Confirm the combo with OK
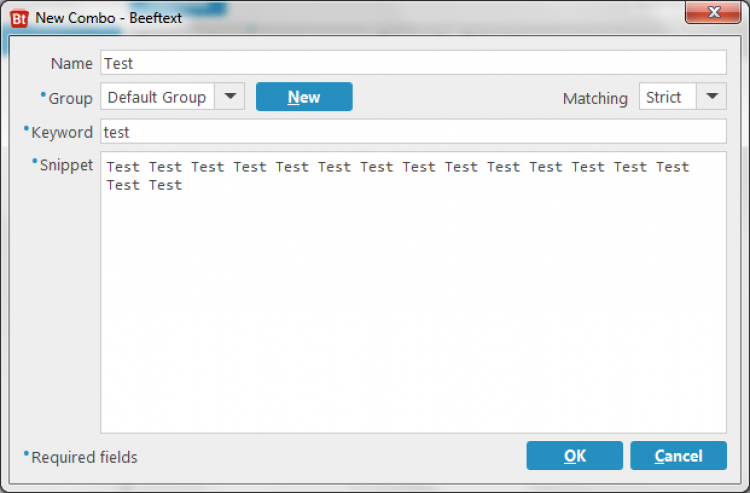This screenshot has height=493, width=750. click(x=574, y=456)
